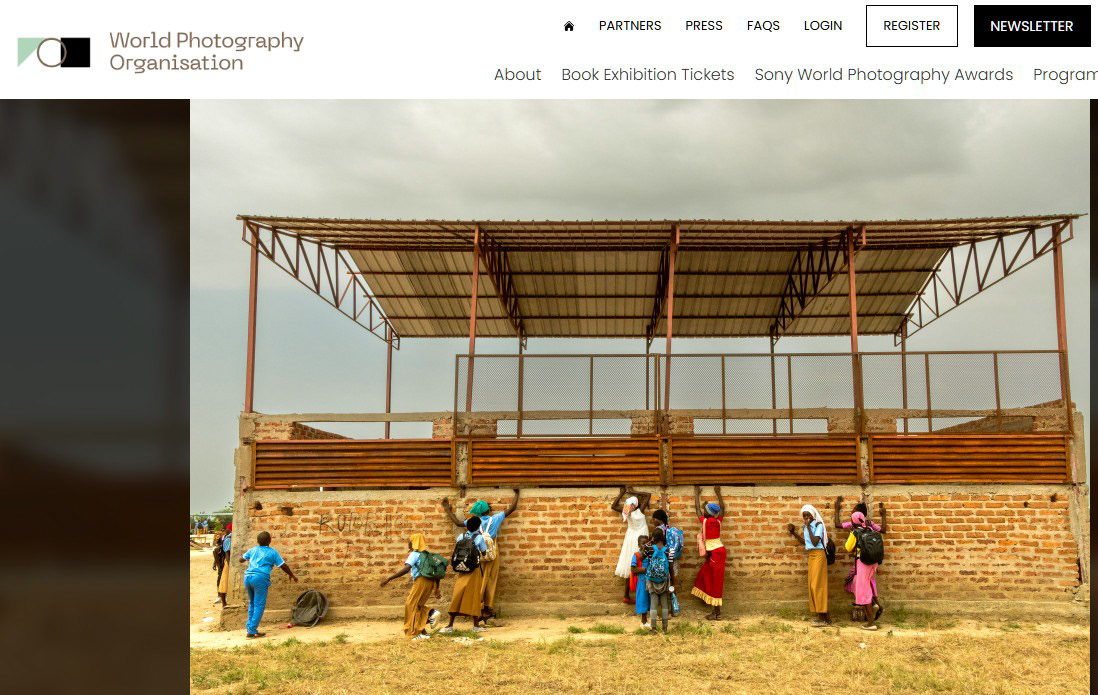
Task: Click the green triangle in the logo
Action: pos(27,52)
